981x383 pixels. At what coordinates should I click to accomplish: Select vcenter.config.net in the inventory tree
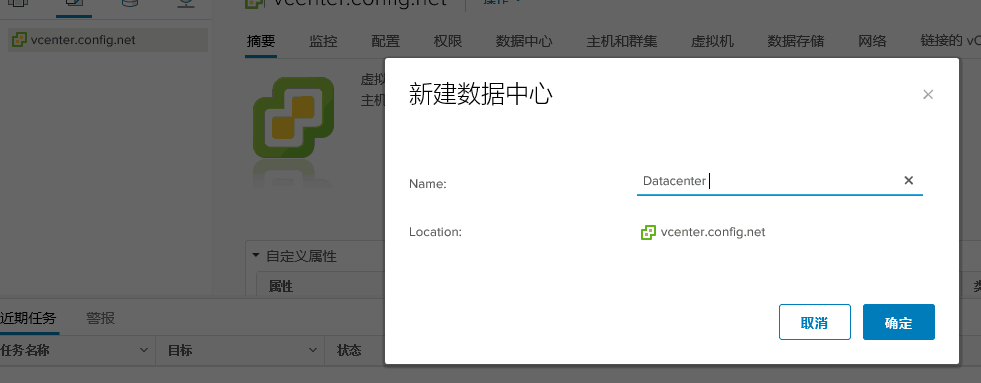click(x=83, y=40)
